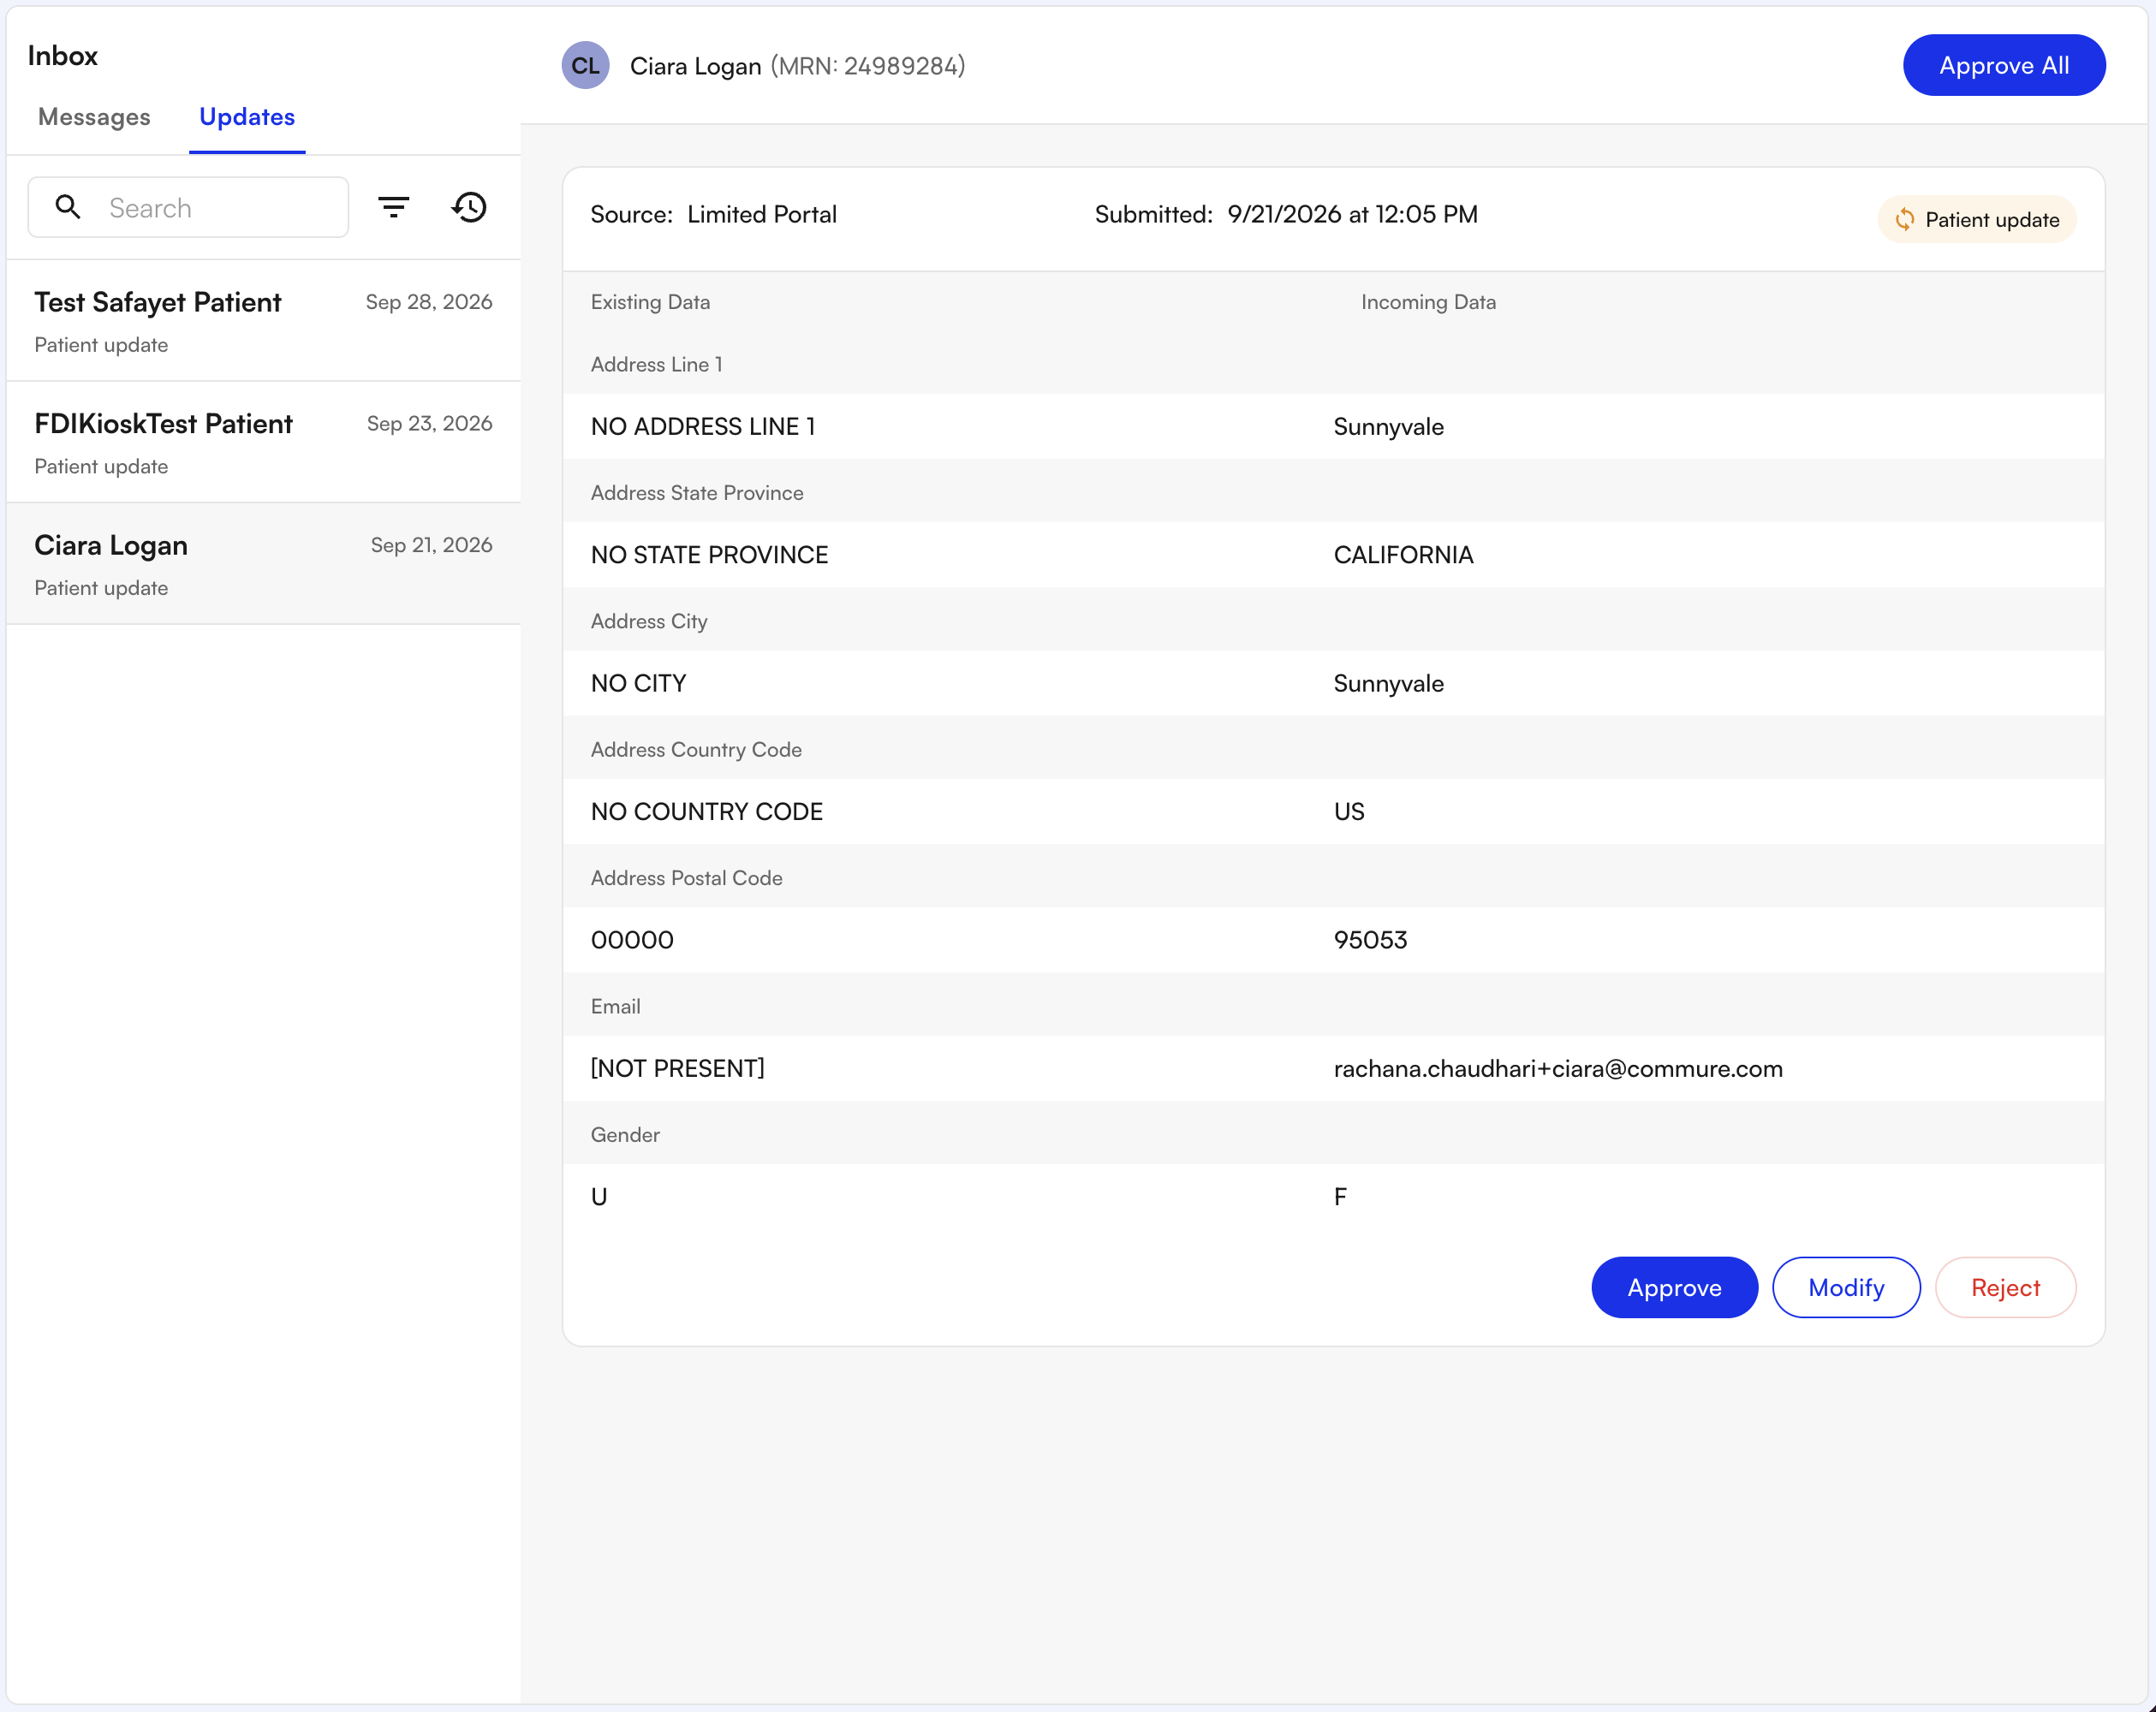Click the incoming email address value
This screenshot has width=2156, height=1712.
1557,1068
